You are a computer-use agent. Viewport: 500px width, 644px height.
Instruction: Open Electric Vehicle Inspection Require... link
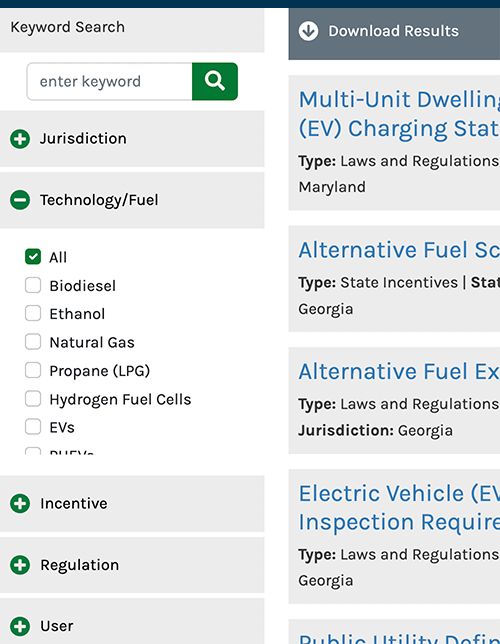[x=399, y=507]
